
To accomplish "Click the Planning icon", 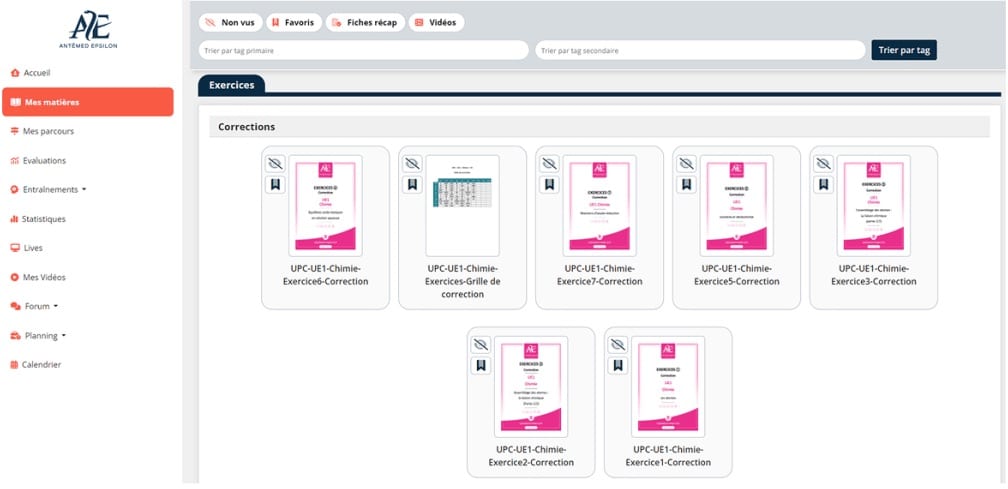I will pyautogui.click(x=16, y=335).
